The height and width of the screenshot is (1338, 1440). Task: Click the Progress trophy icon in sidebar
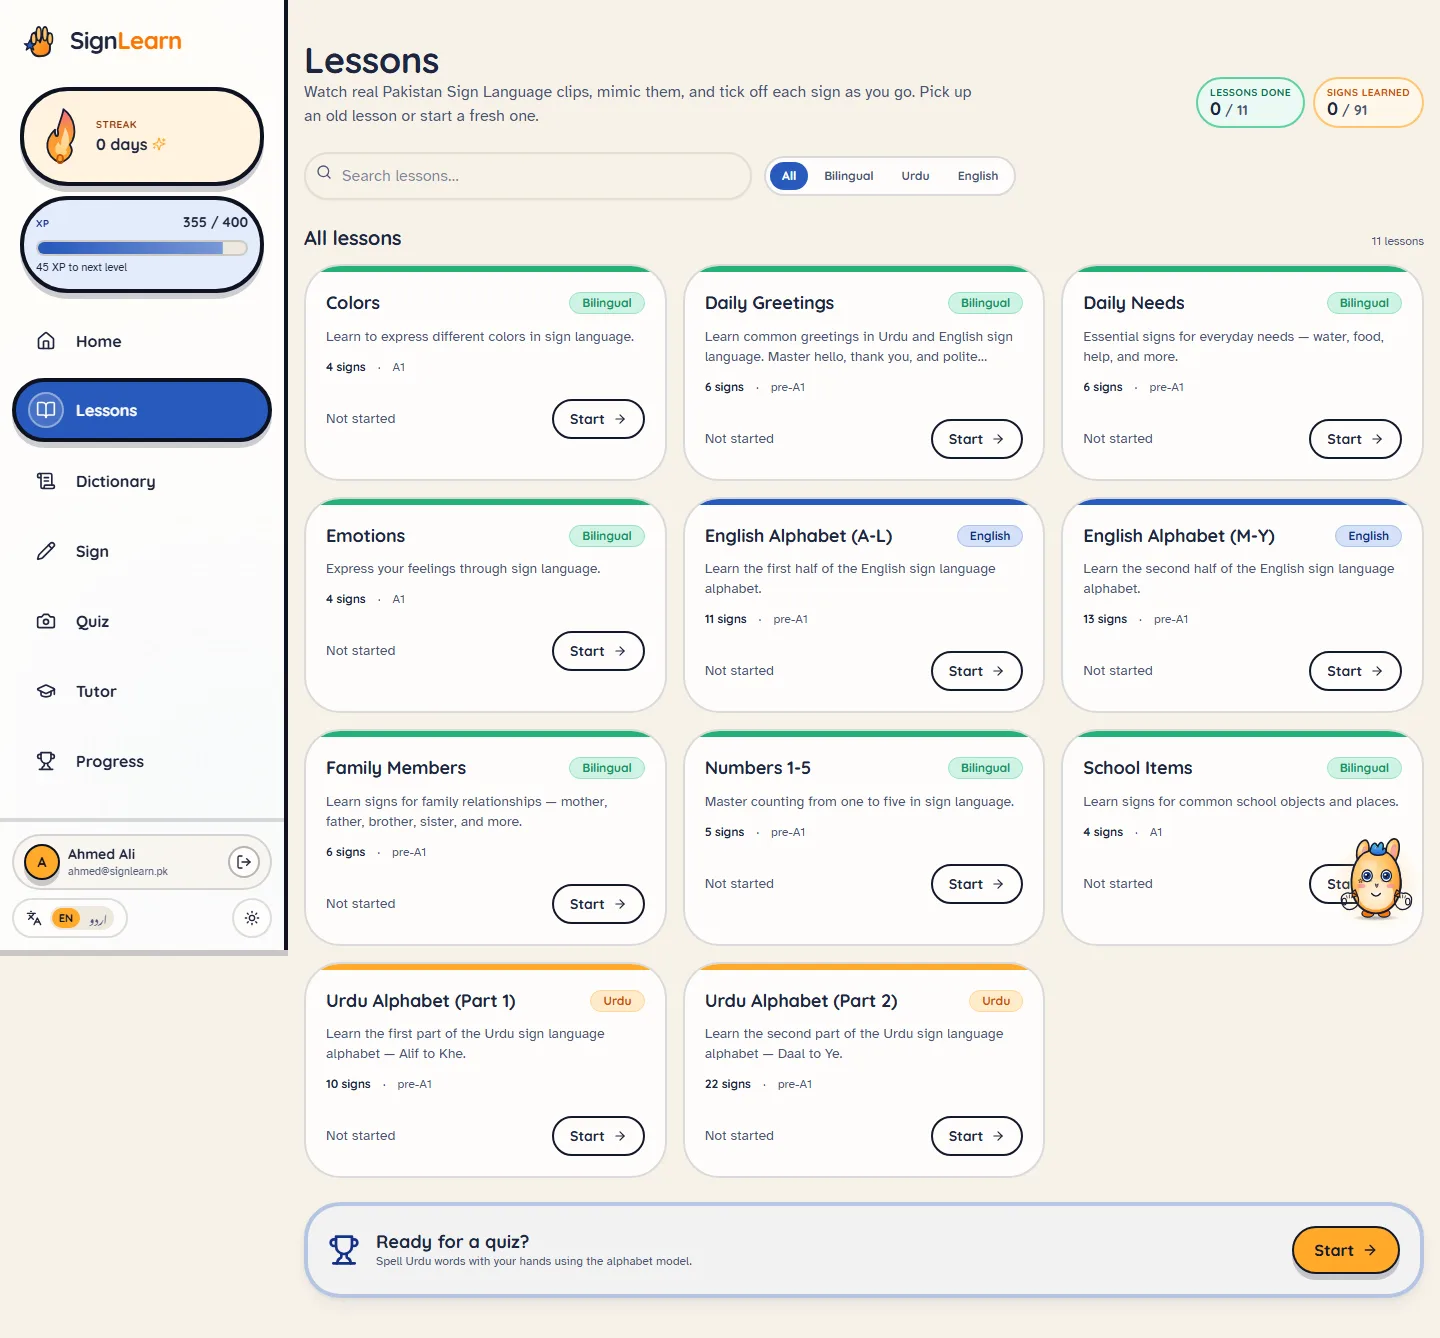point(46,761)
